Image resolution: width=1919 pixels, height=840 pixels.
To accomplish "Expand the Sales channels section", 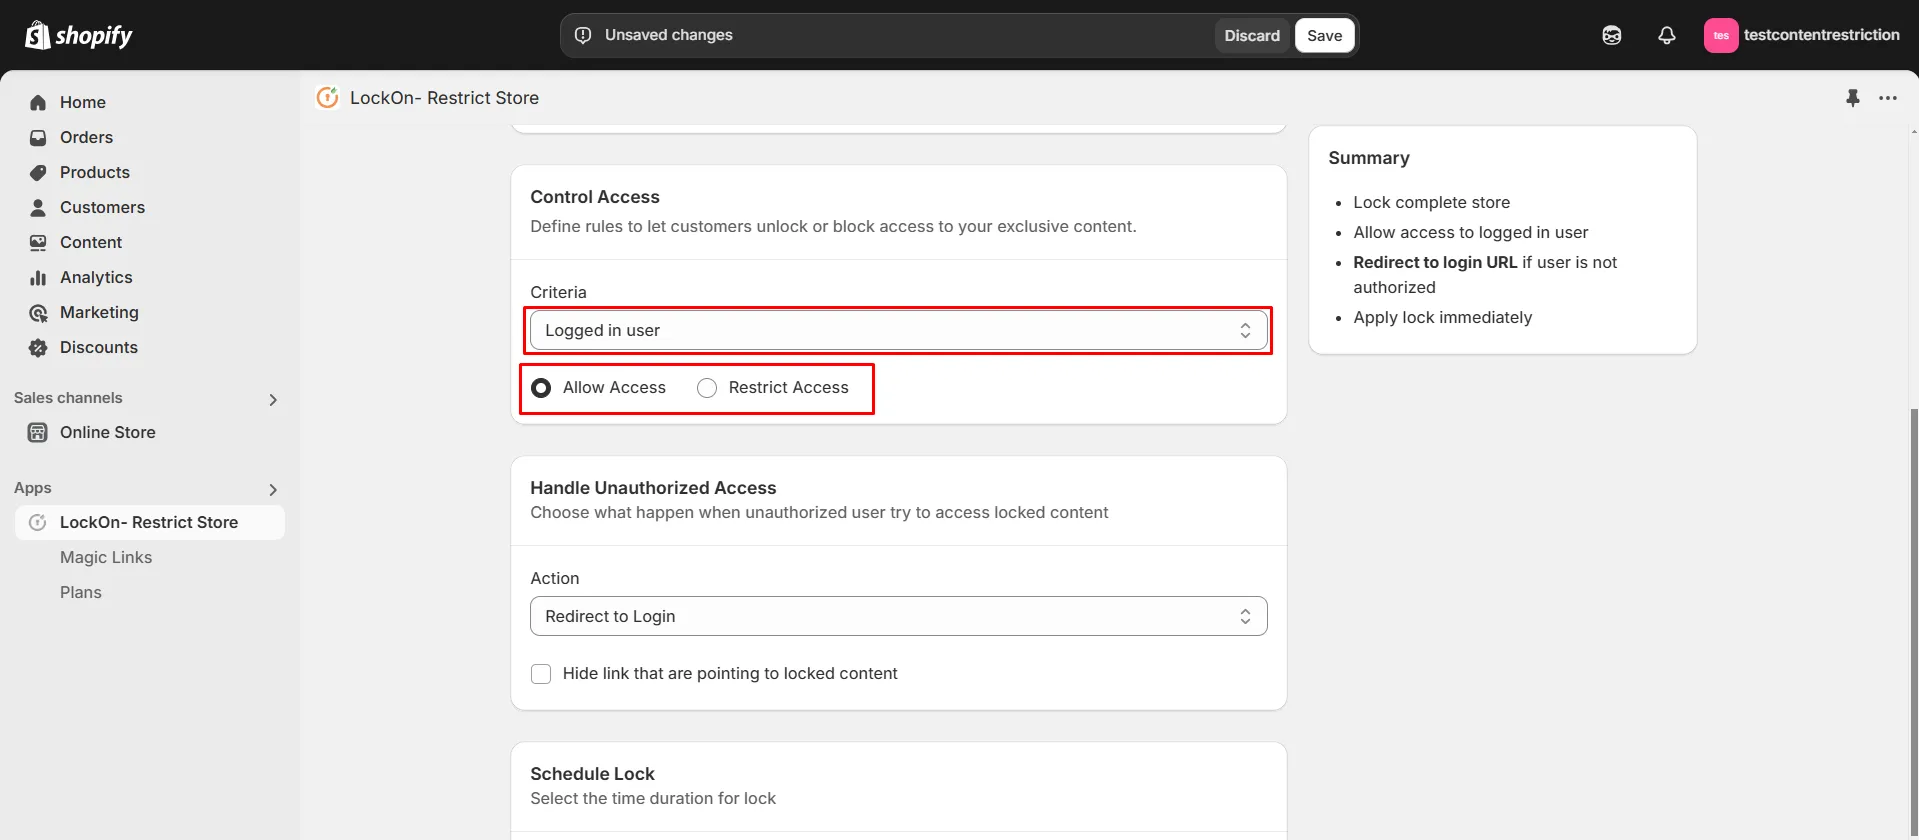I will 273,400.
